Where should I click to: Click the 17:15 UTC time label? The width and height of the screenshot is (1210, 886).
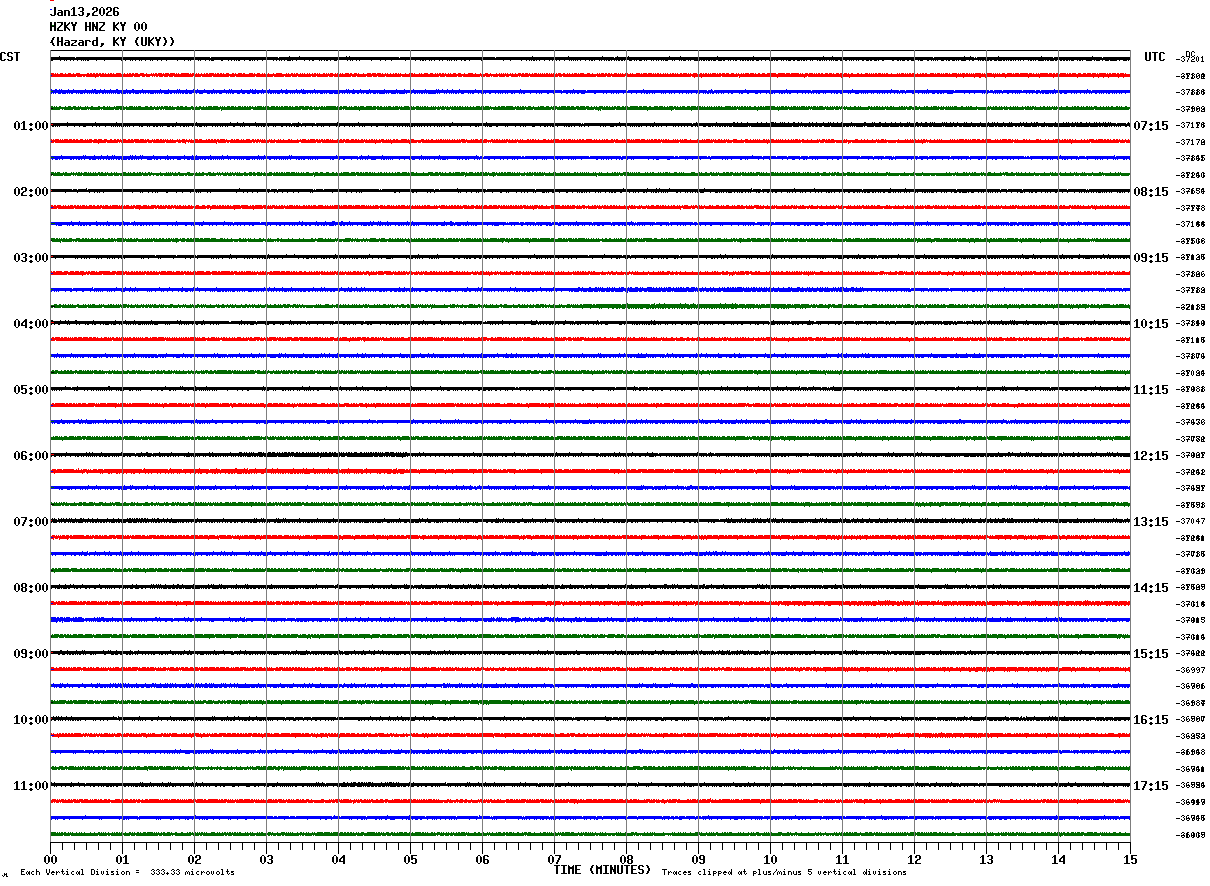[x=1151, y=786]
